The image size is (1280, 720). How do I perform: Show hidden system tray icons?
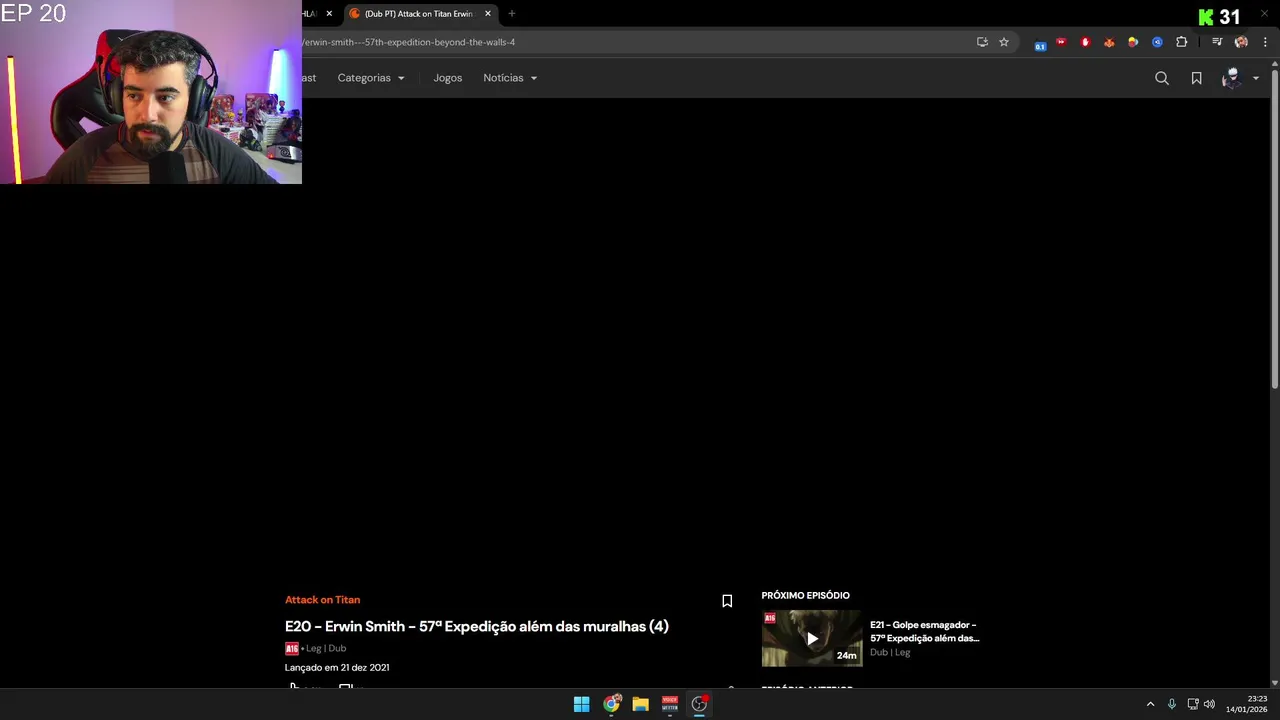click(x=1150, y=704)
